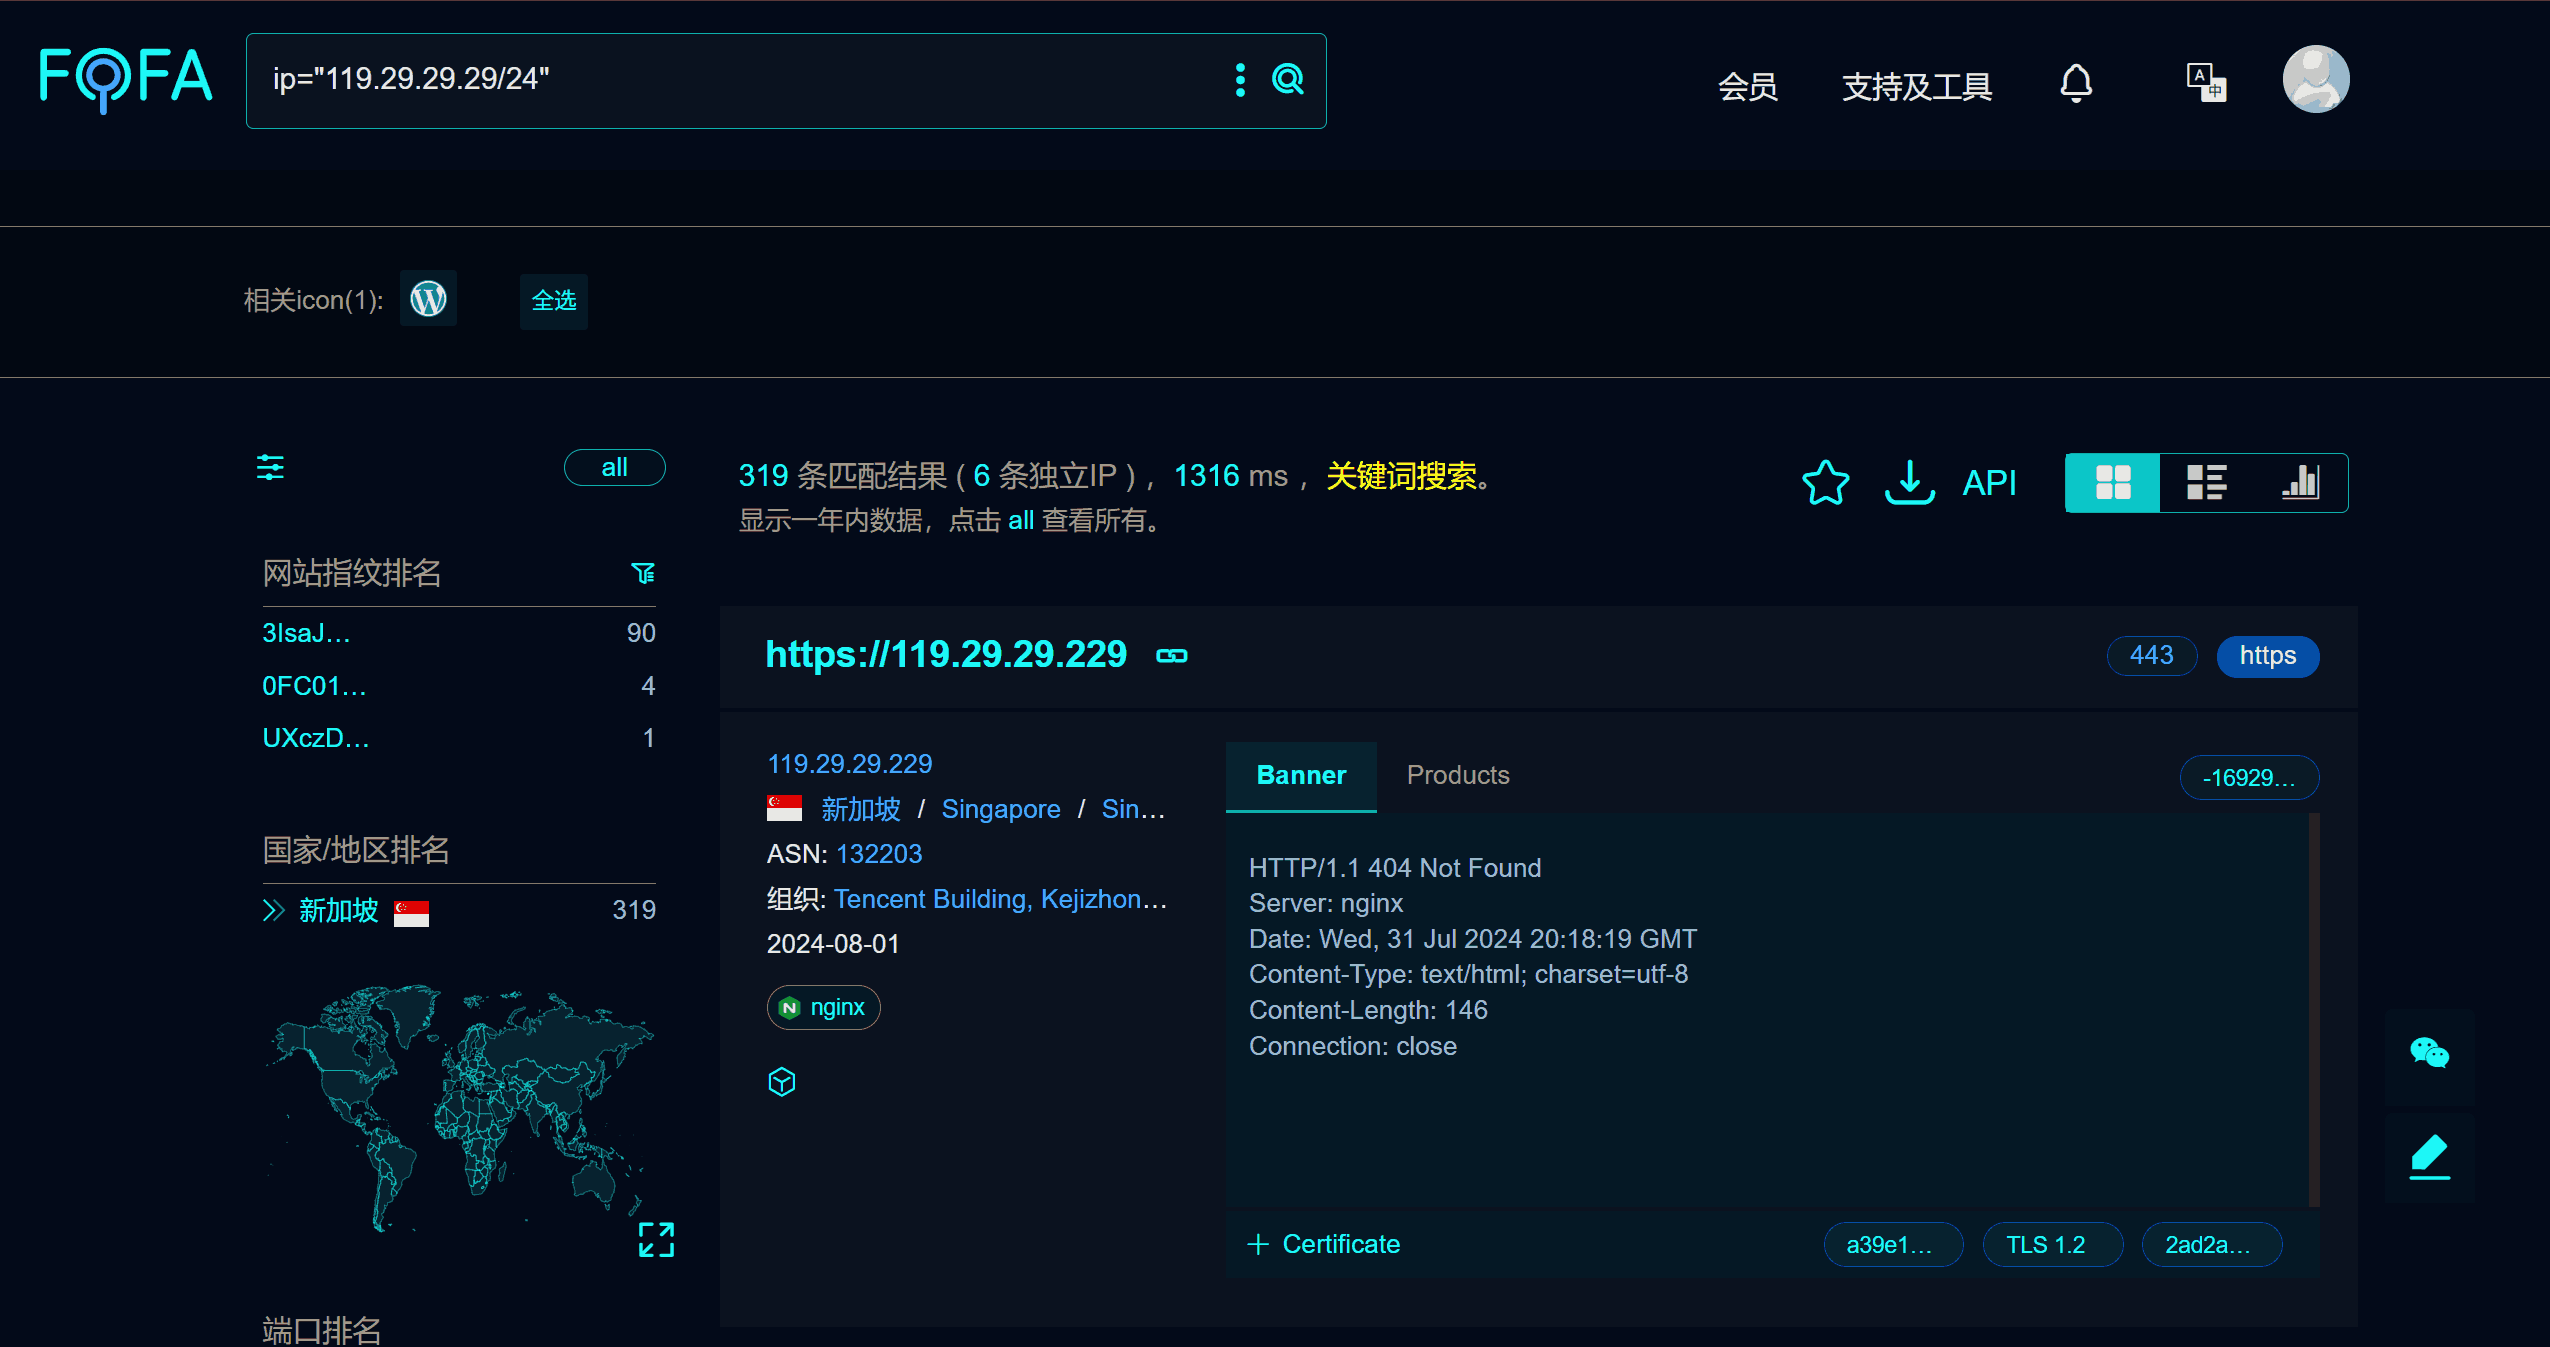Click the notification bell icon
2550x1347 pixels.
pos(2076,83)
